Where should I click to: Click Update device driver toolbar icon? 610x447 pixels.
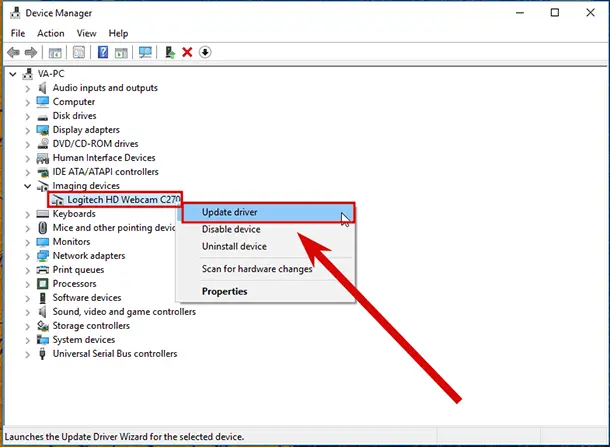tap(170, 52)
